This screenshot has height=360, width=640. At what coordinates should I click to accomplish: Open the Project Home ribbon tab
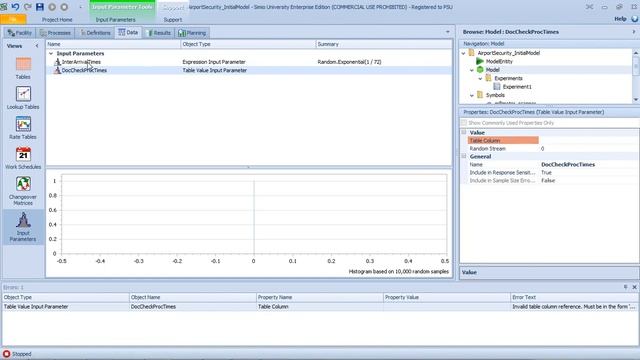[x=57, y=20]
